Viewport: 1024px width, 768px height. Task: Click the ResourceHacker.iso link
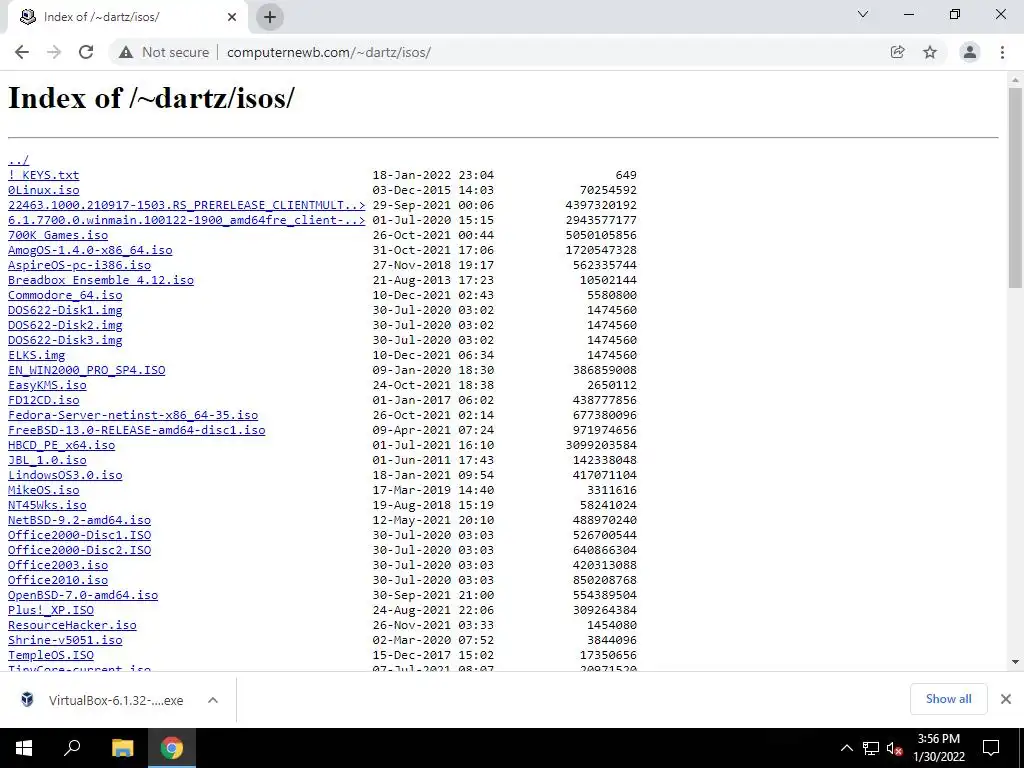[x=72, y=626]
